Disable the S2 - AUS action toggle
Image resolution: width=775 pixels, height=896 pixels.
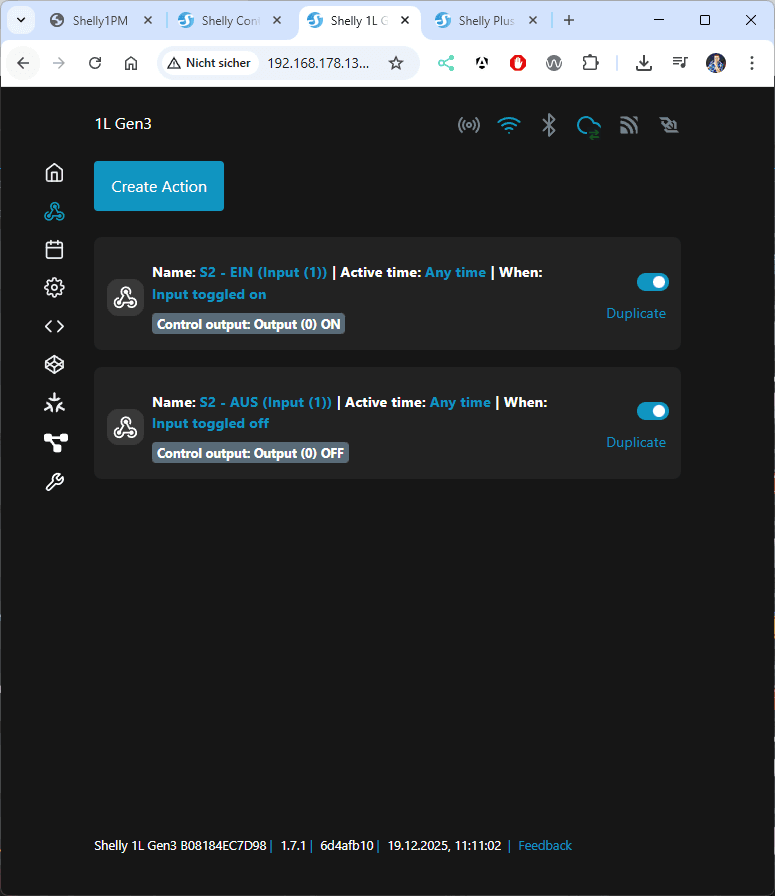pyautogui.click(x=652, y=411)
